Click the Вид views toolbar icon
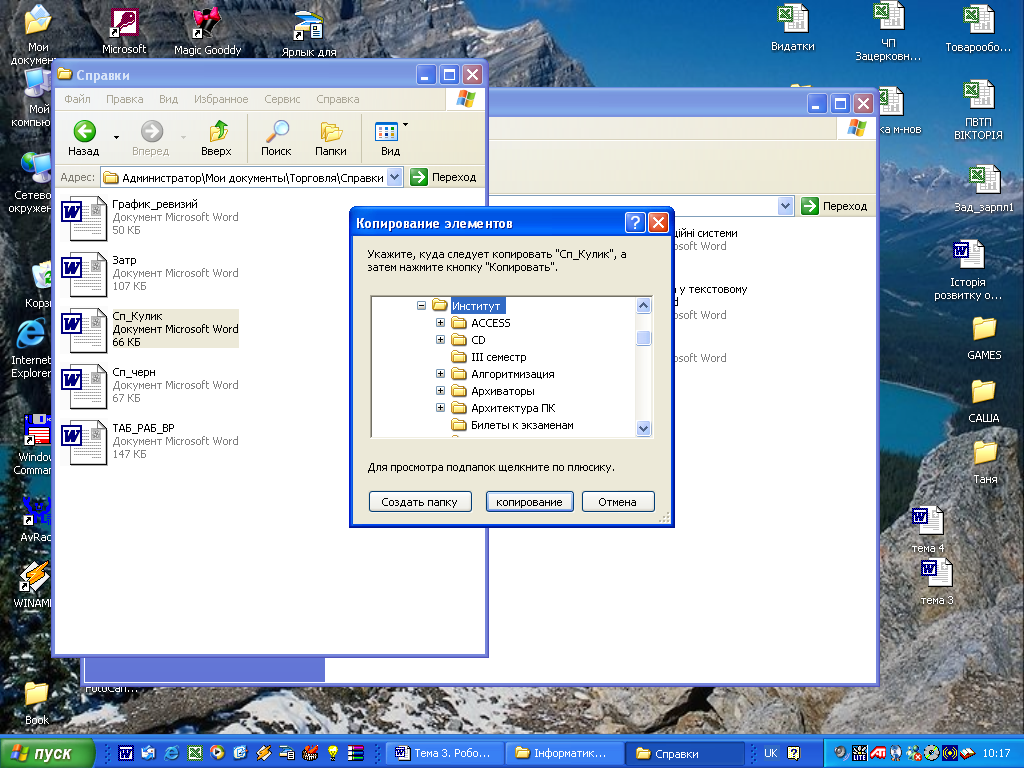This screenshot has height=768, width=1024. pos(387,131)
